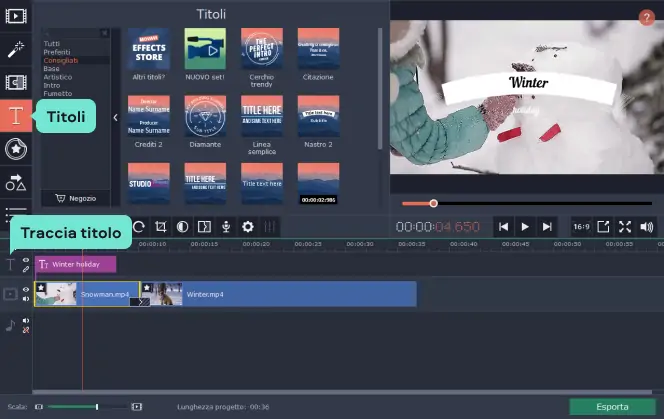Select the Preferiti category

click(57, 52)
